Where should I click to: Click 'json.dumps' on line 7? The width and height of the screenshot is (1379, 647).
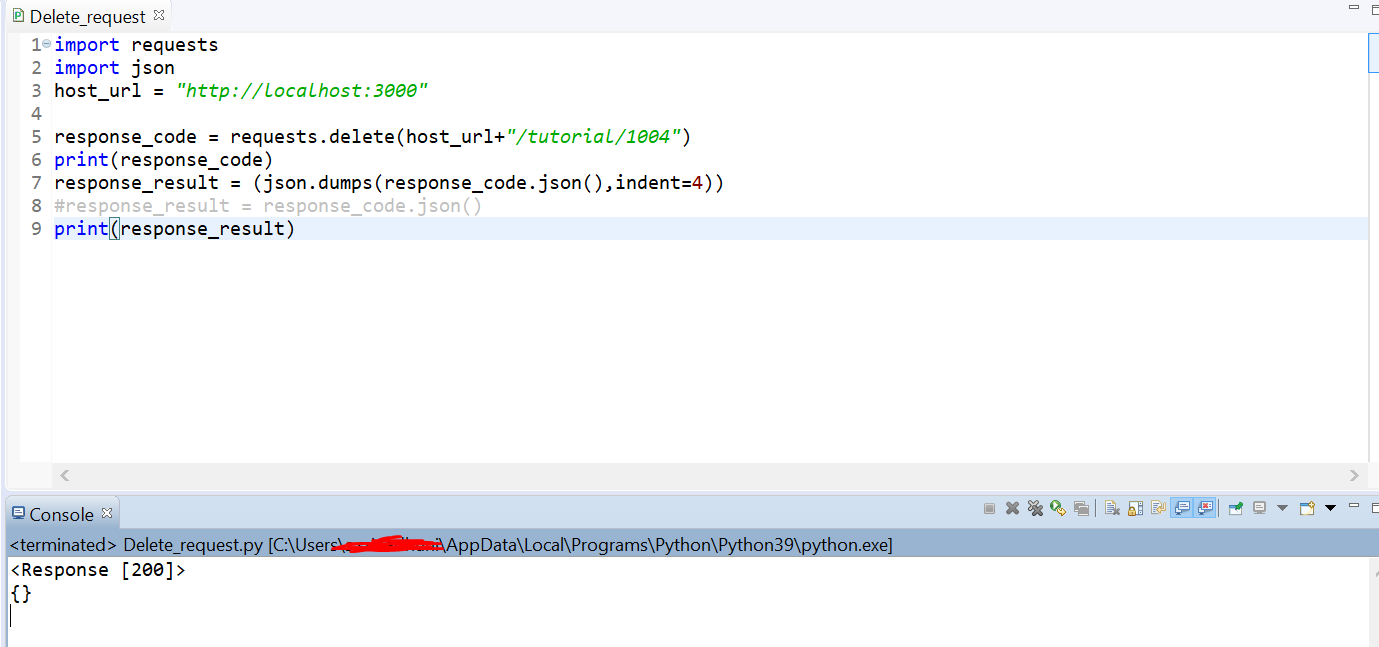[318, 183]
